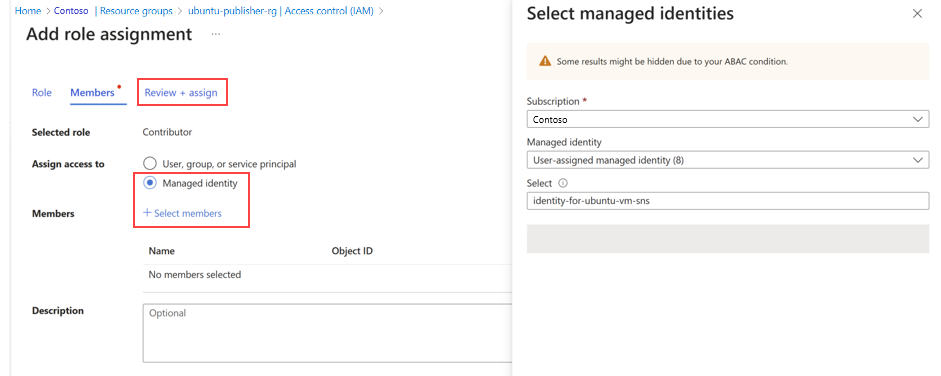The width and height of the screenshot is (941, 376).
Task: Click the warning triangle icon in ABAC notice
Action: (545, 61)
